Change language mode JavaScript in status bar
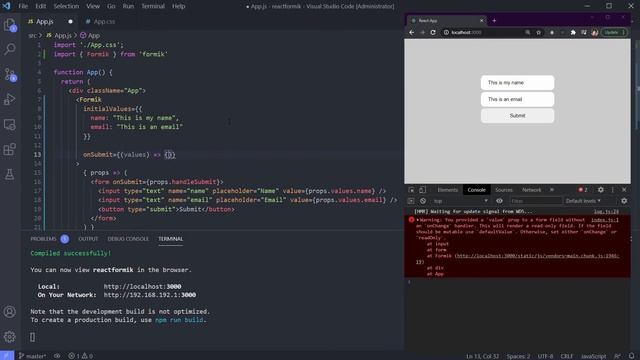The image size is (640, 360). point(593,356)
